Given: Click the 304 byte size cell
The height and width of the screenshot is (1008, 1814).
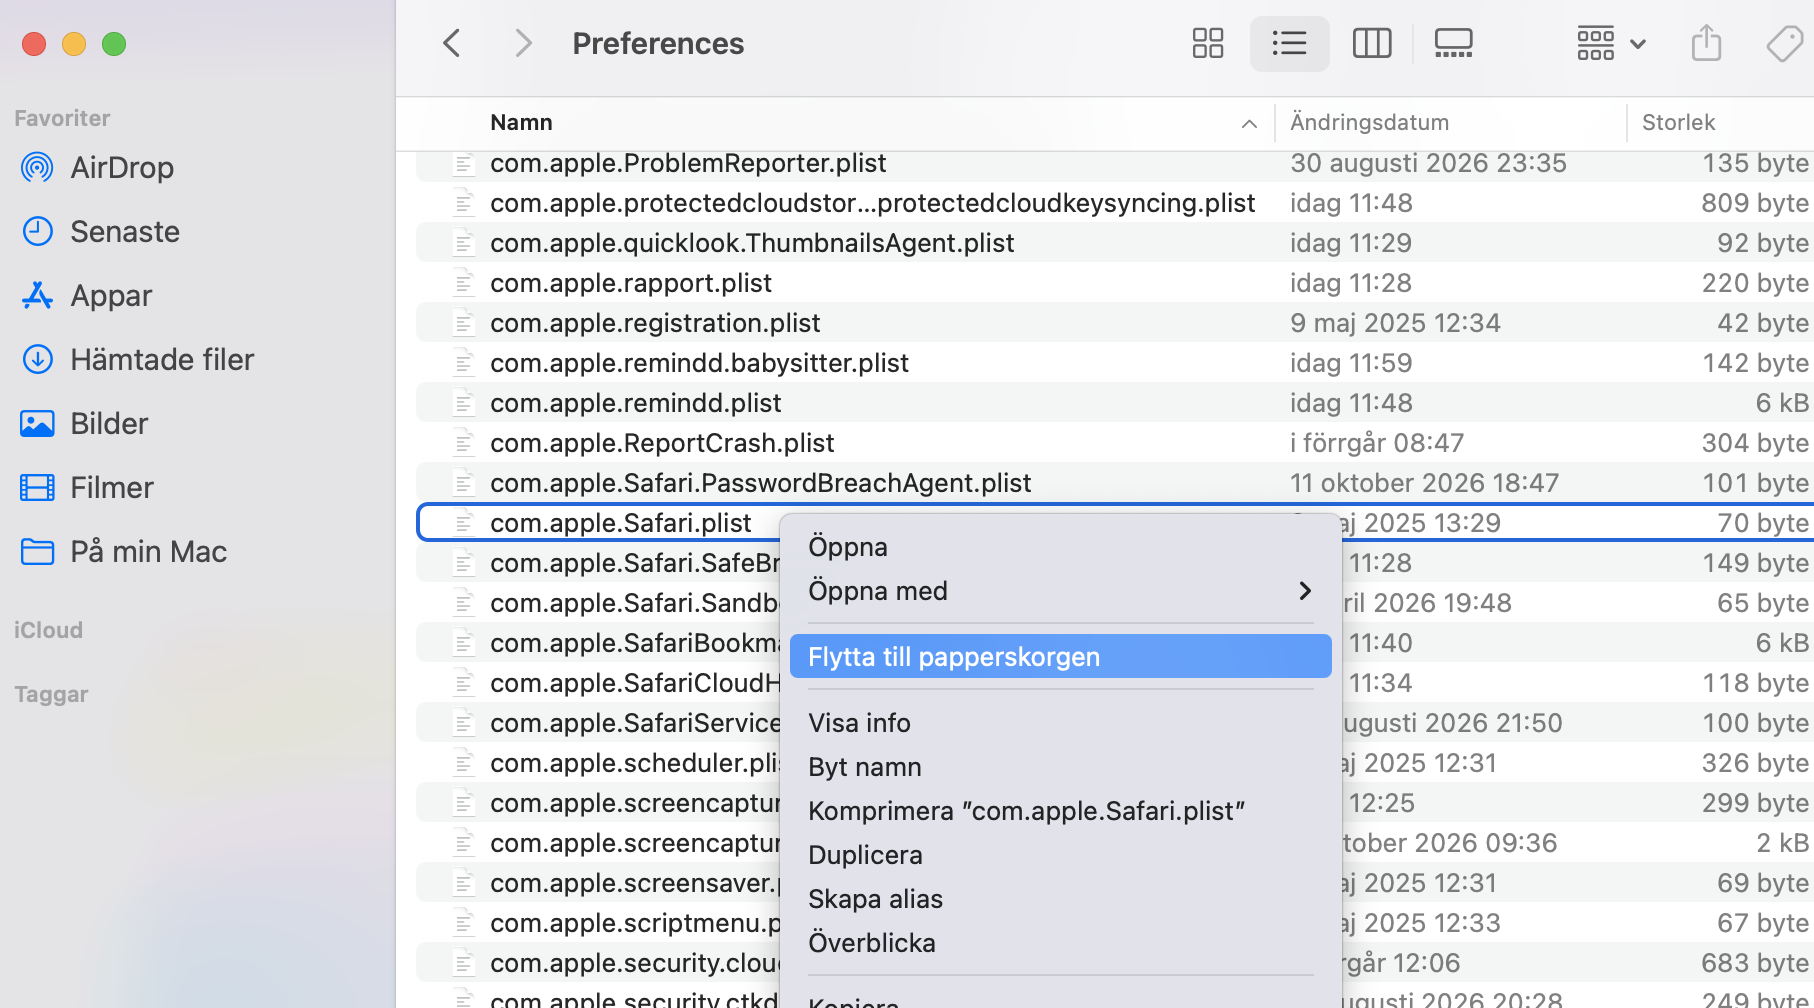Looking at the screenshot, I should [1755, 443].
